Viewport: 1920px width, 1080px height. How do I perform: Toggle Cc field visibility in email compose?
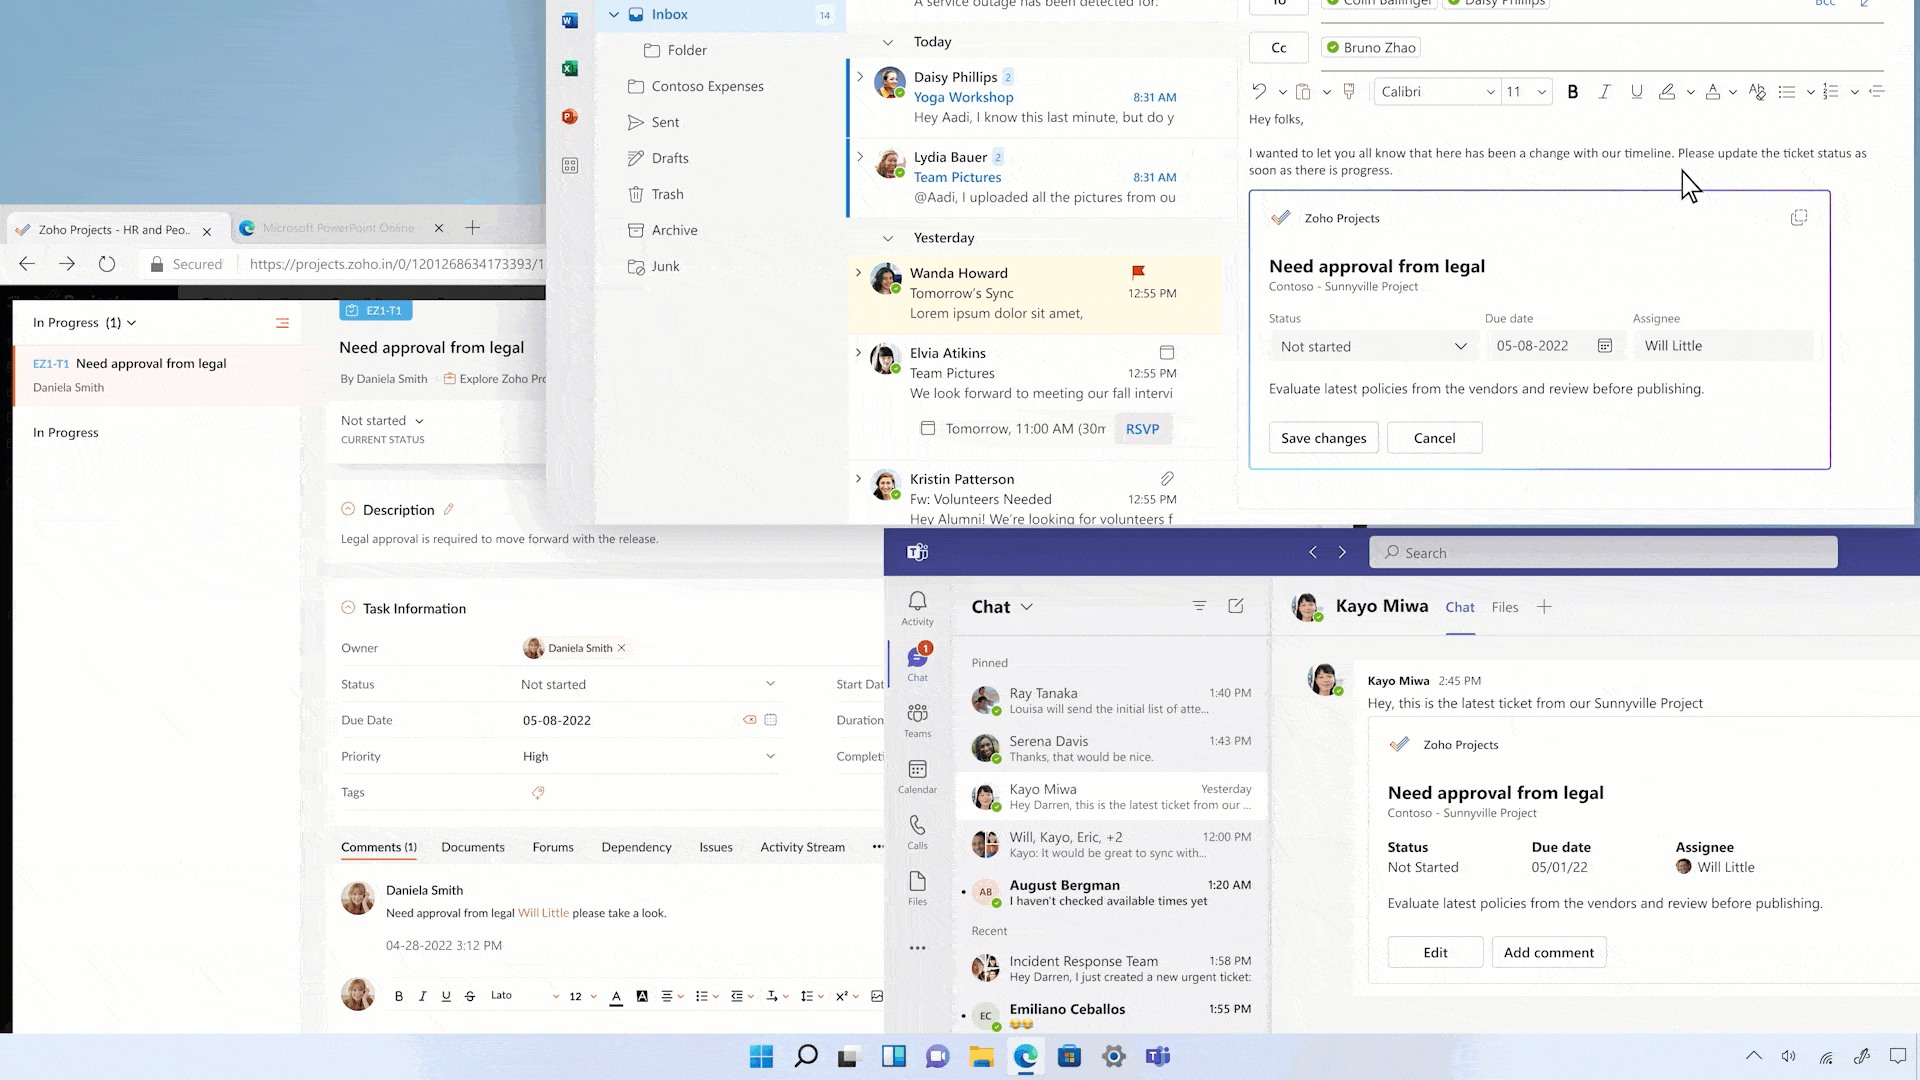[x=1278, y=46]
